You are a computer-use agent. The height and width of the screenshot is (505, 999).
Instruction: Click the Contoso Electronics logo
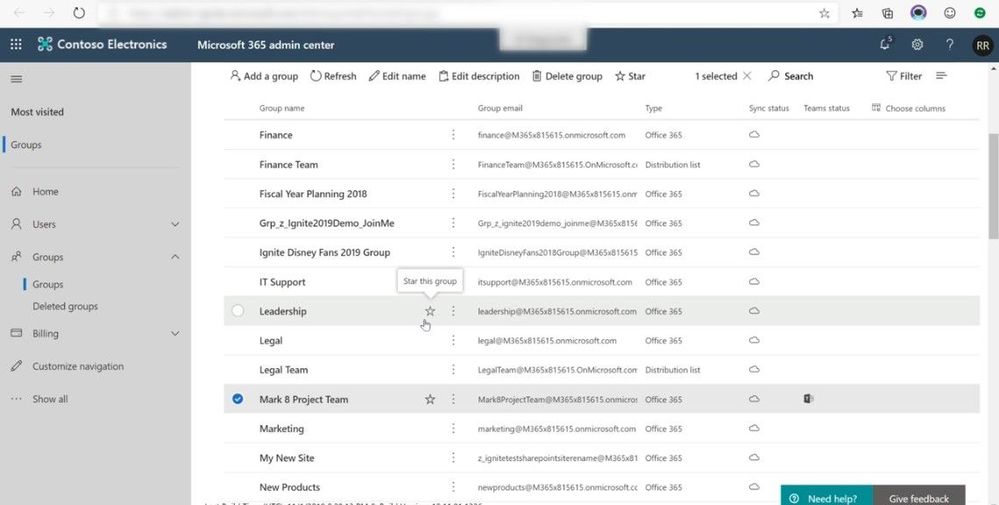pos(102,45)
